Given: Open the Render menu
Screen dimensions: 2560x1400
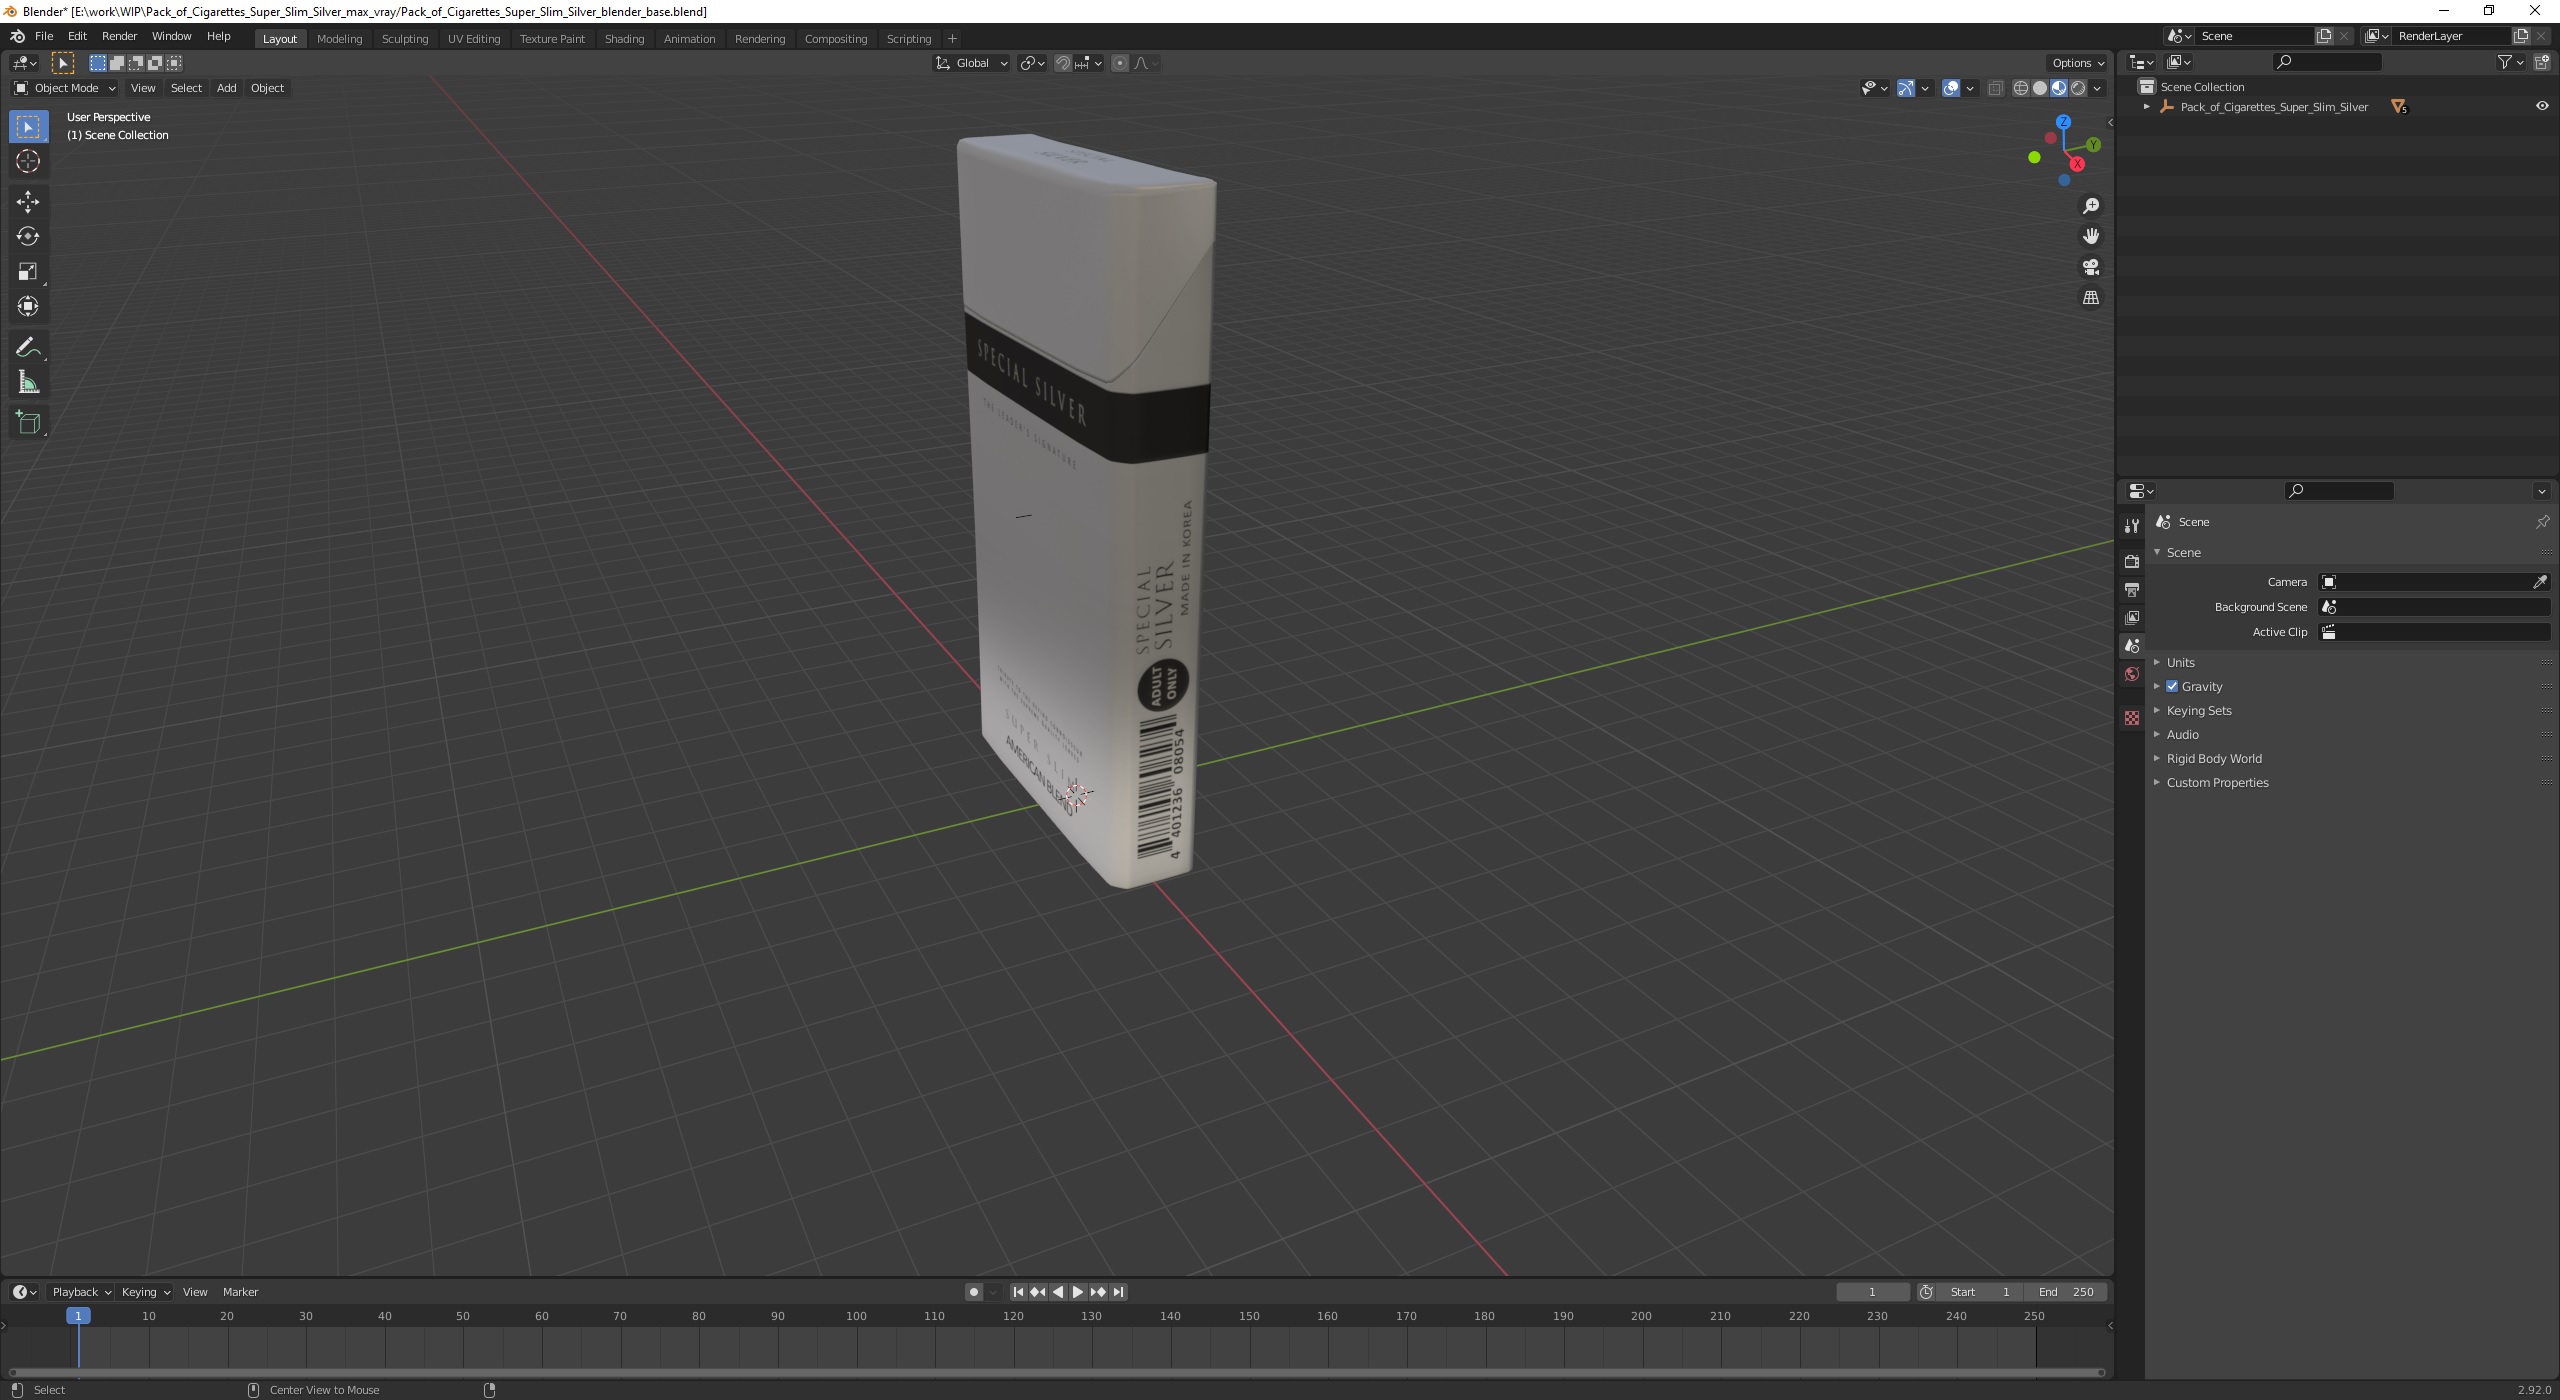Looking at the screenshot, I should [x=119, y=36].
